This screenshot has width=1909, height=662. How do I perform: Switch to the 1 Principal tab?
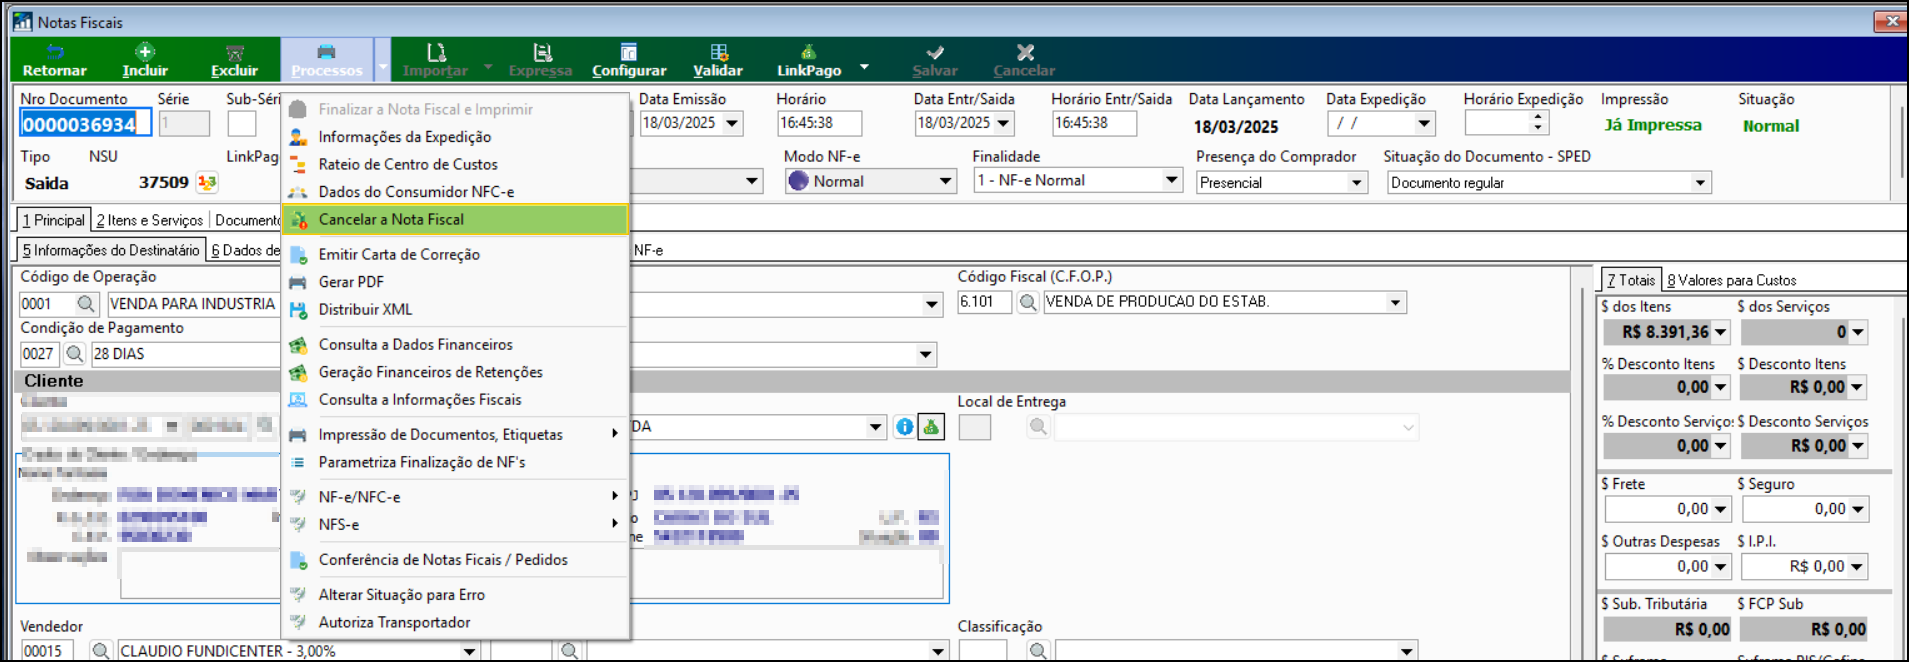54,220
